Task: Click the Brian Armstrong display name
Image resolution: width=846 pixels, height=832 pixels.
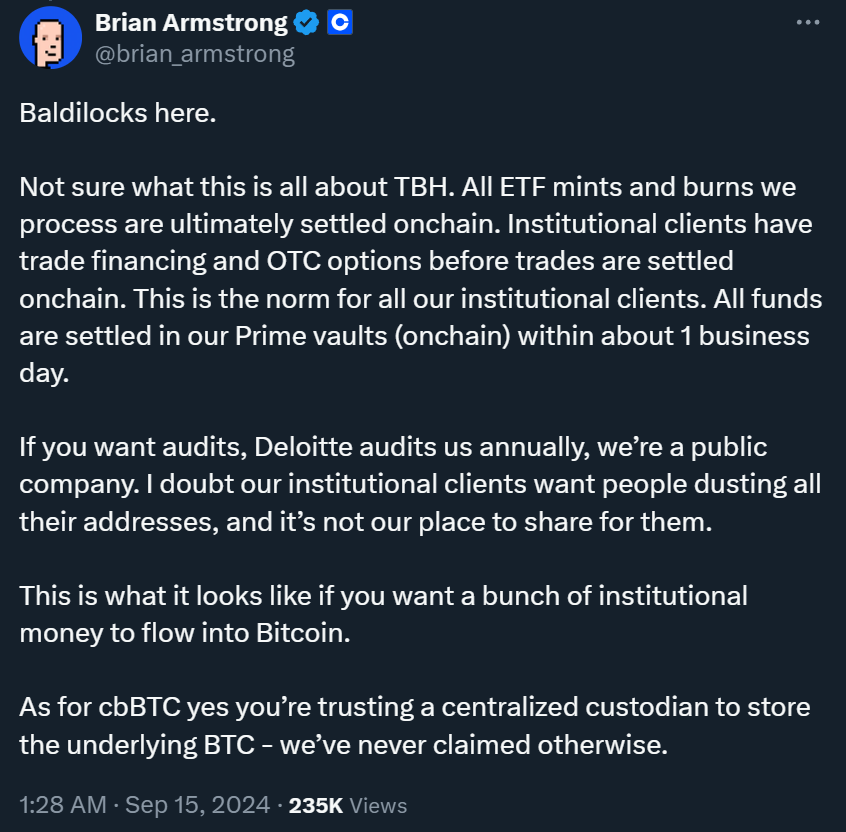Action: point(192,23)
